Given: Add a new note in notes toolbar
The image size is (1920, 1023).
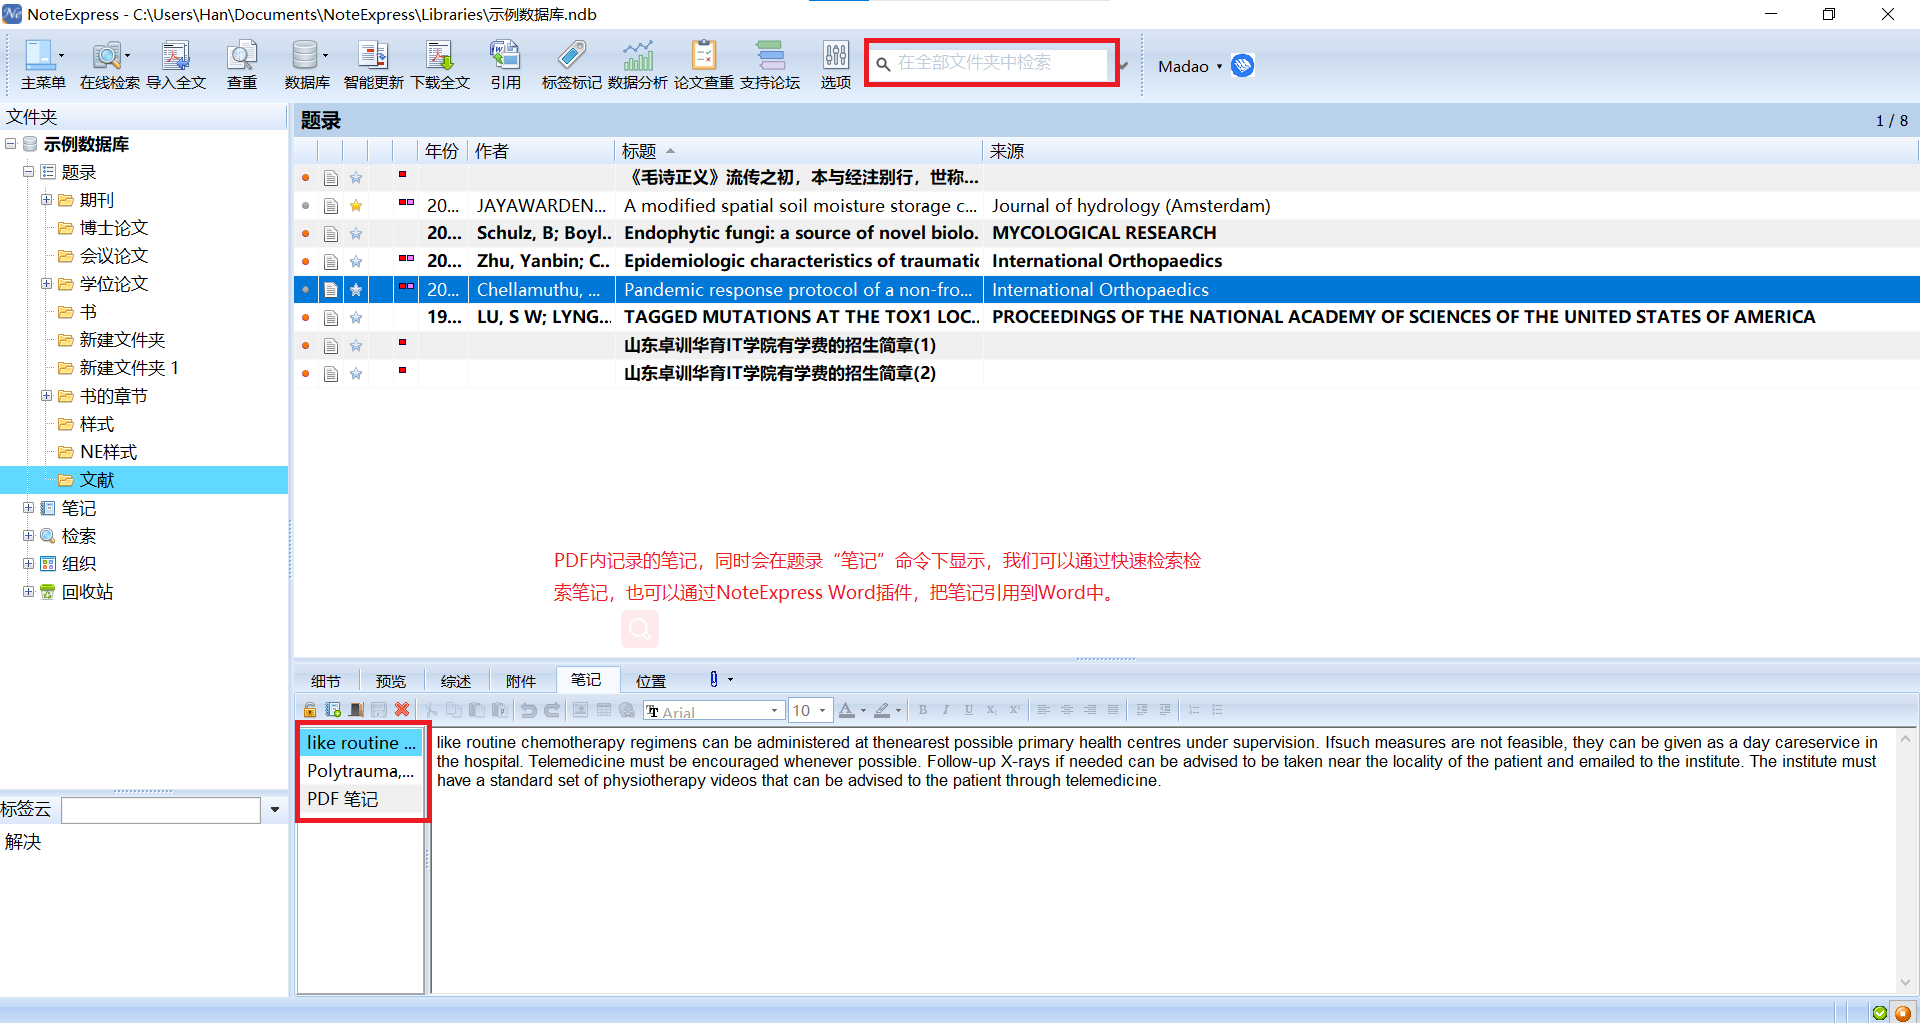Looking at the screenshot, I should (333, 710).
